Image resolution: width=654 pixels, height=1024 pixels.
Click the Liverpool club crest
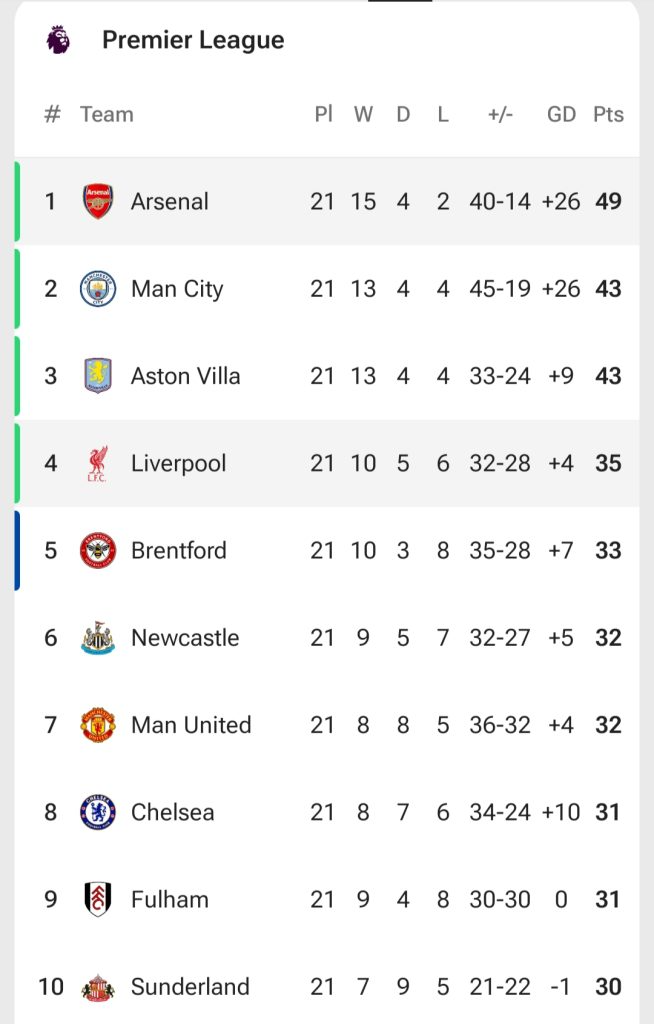coord(98,463)
